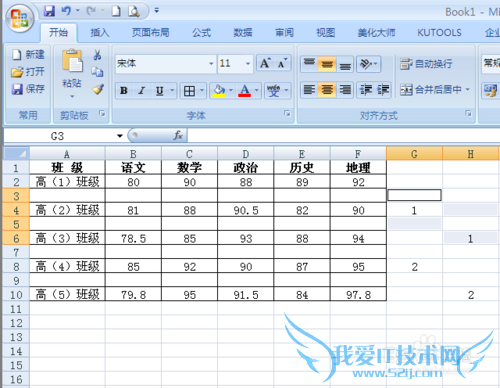Decrease font size
Viewport: 500px width, 388px height.
pyautogui.click(x=282, y=63)
